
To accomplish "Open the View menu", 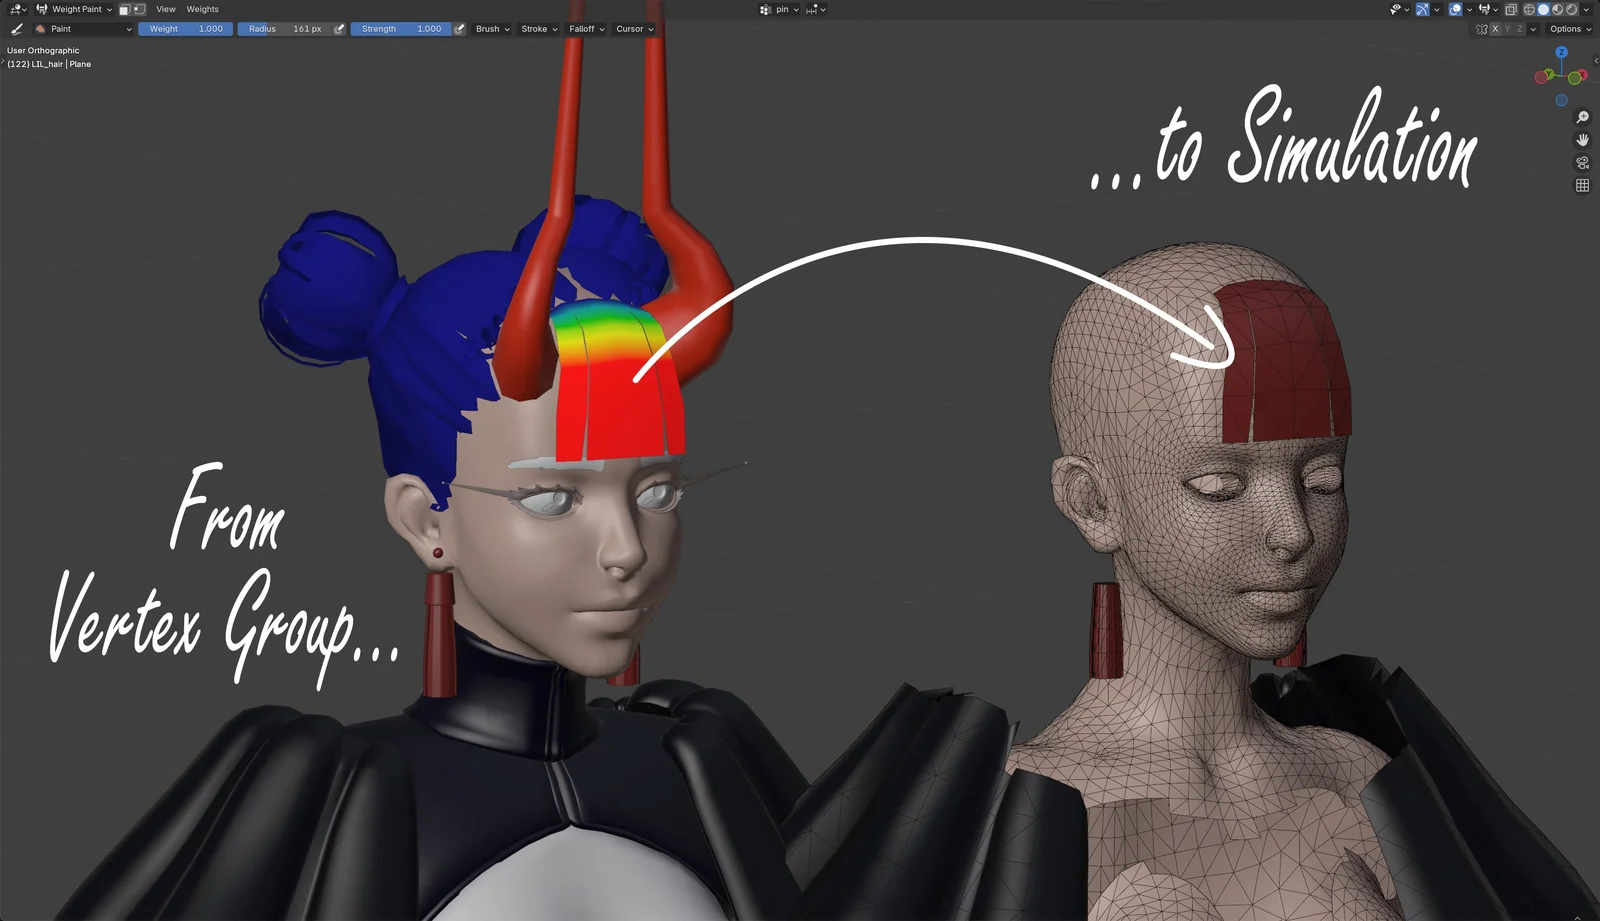I will click(165, 9).
